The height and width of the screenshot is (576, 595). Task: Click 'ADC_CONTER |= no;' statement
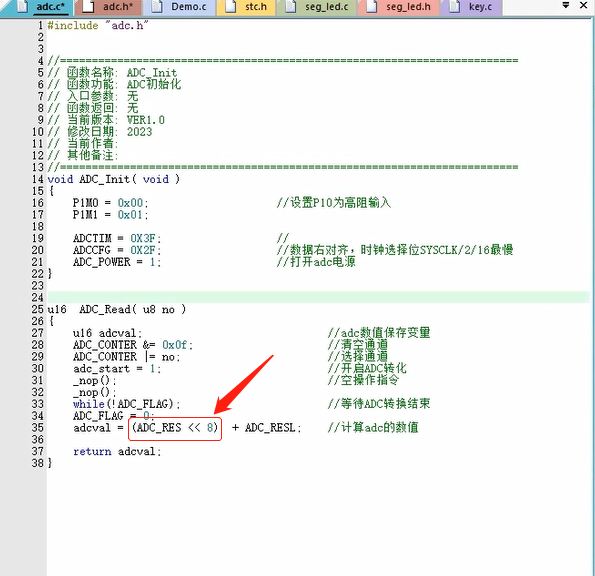coord(126,357)
